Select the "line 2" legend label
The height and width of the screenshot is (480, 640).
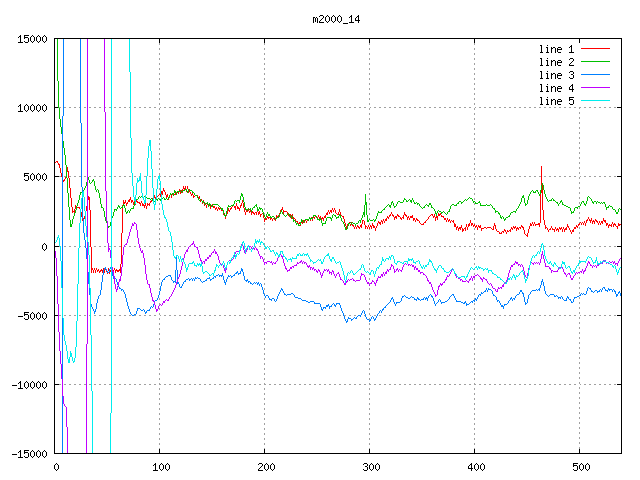click(556, 62)
